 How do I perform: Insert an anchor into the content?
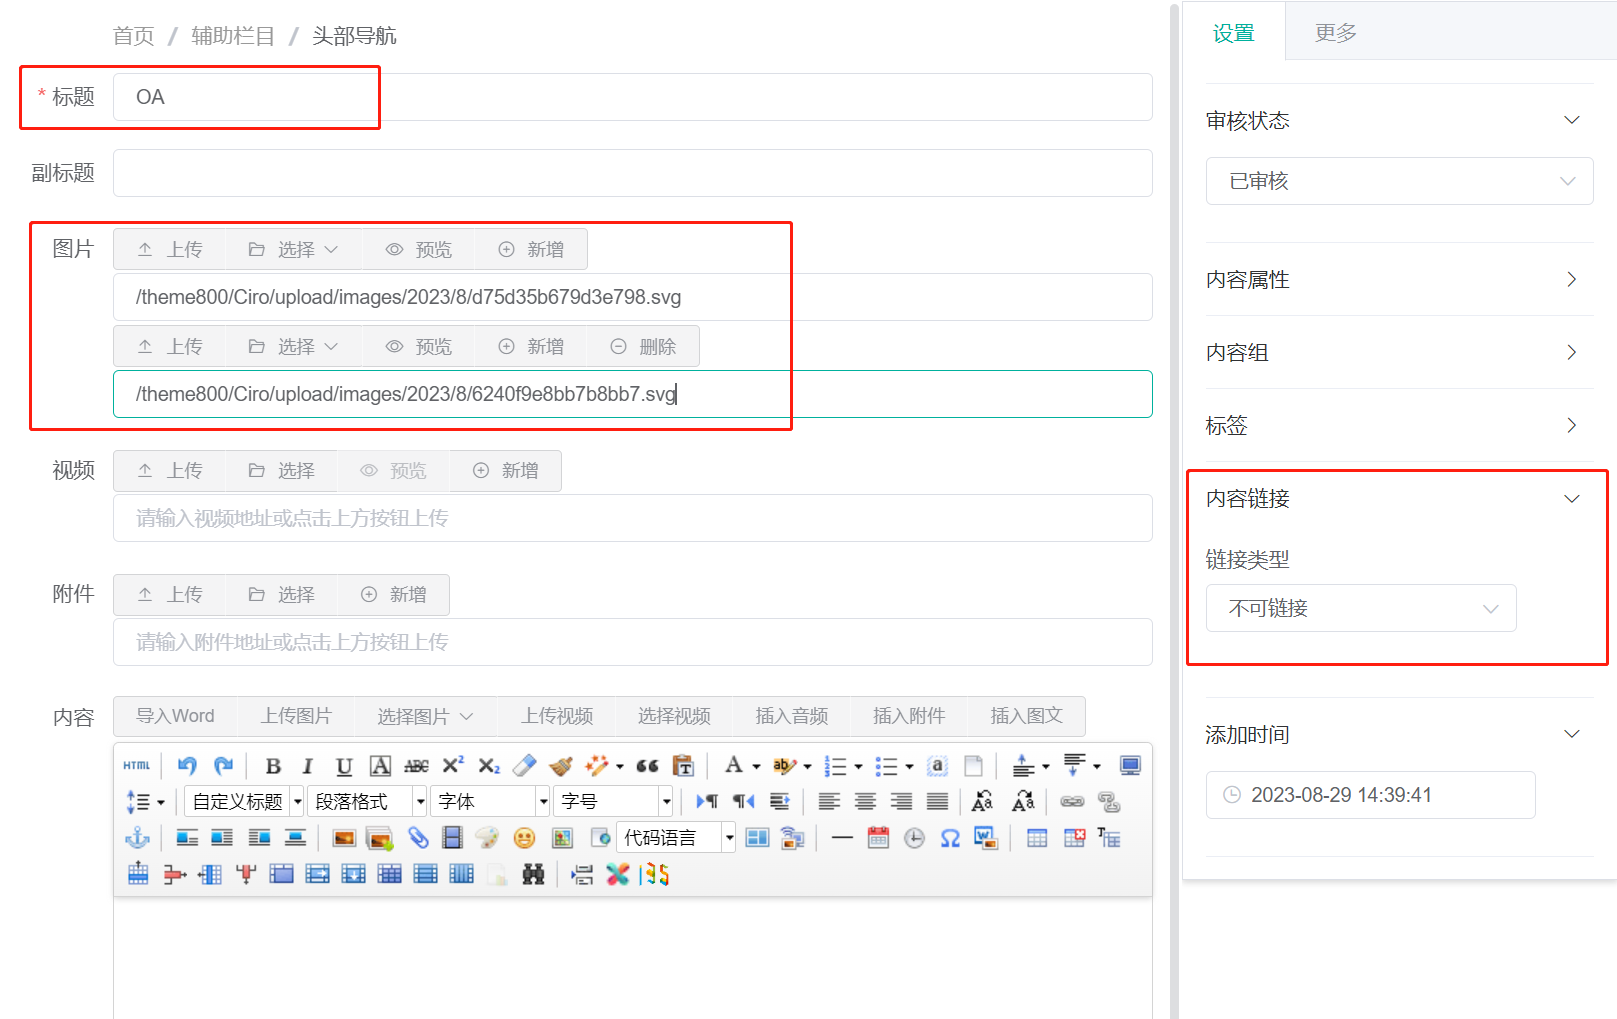click(x=139, y=837)
